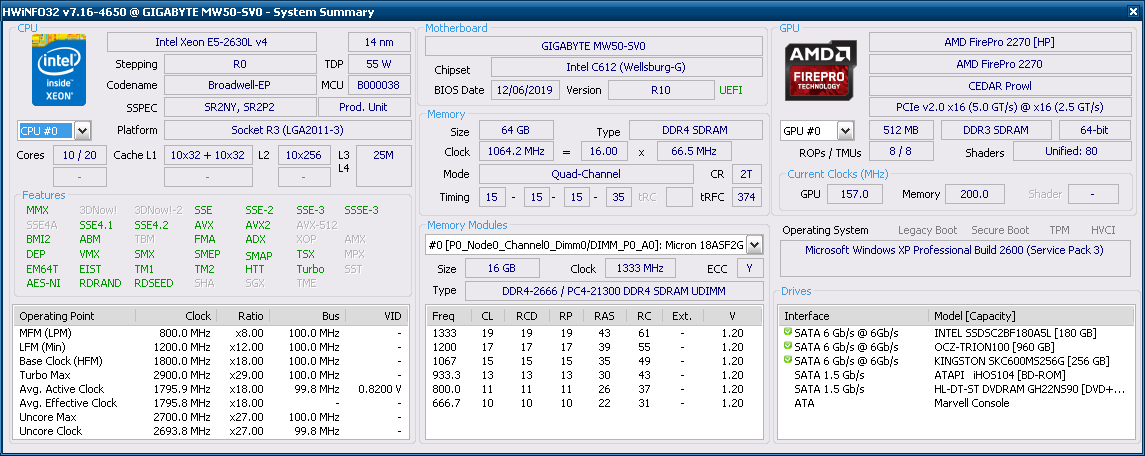Expand the memory module selection dropdown
1145x456 pixels.
click(754, 245)
